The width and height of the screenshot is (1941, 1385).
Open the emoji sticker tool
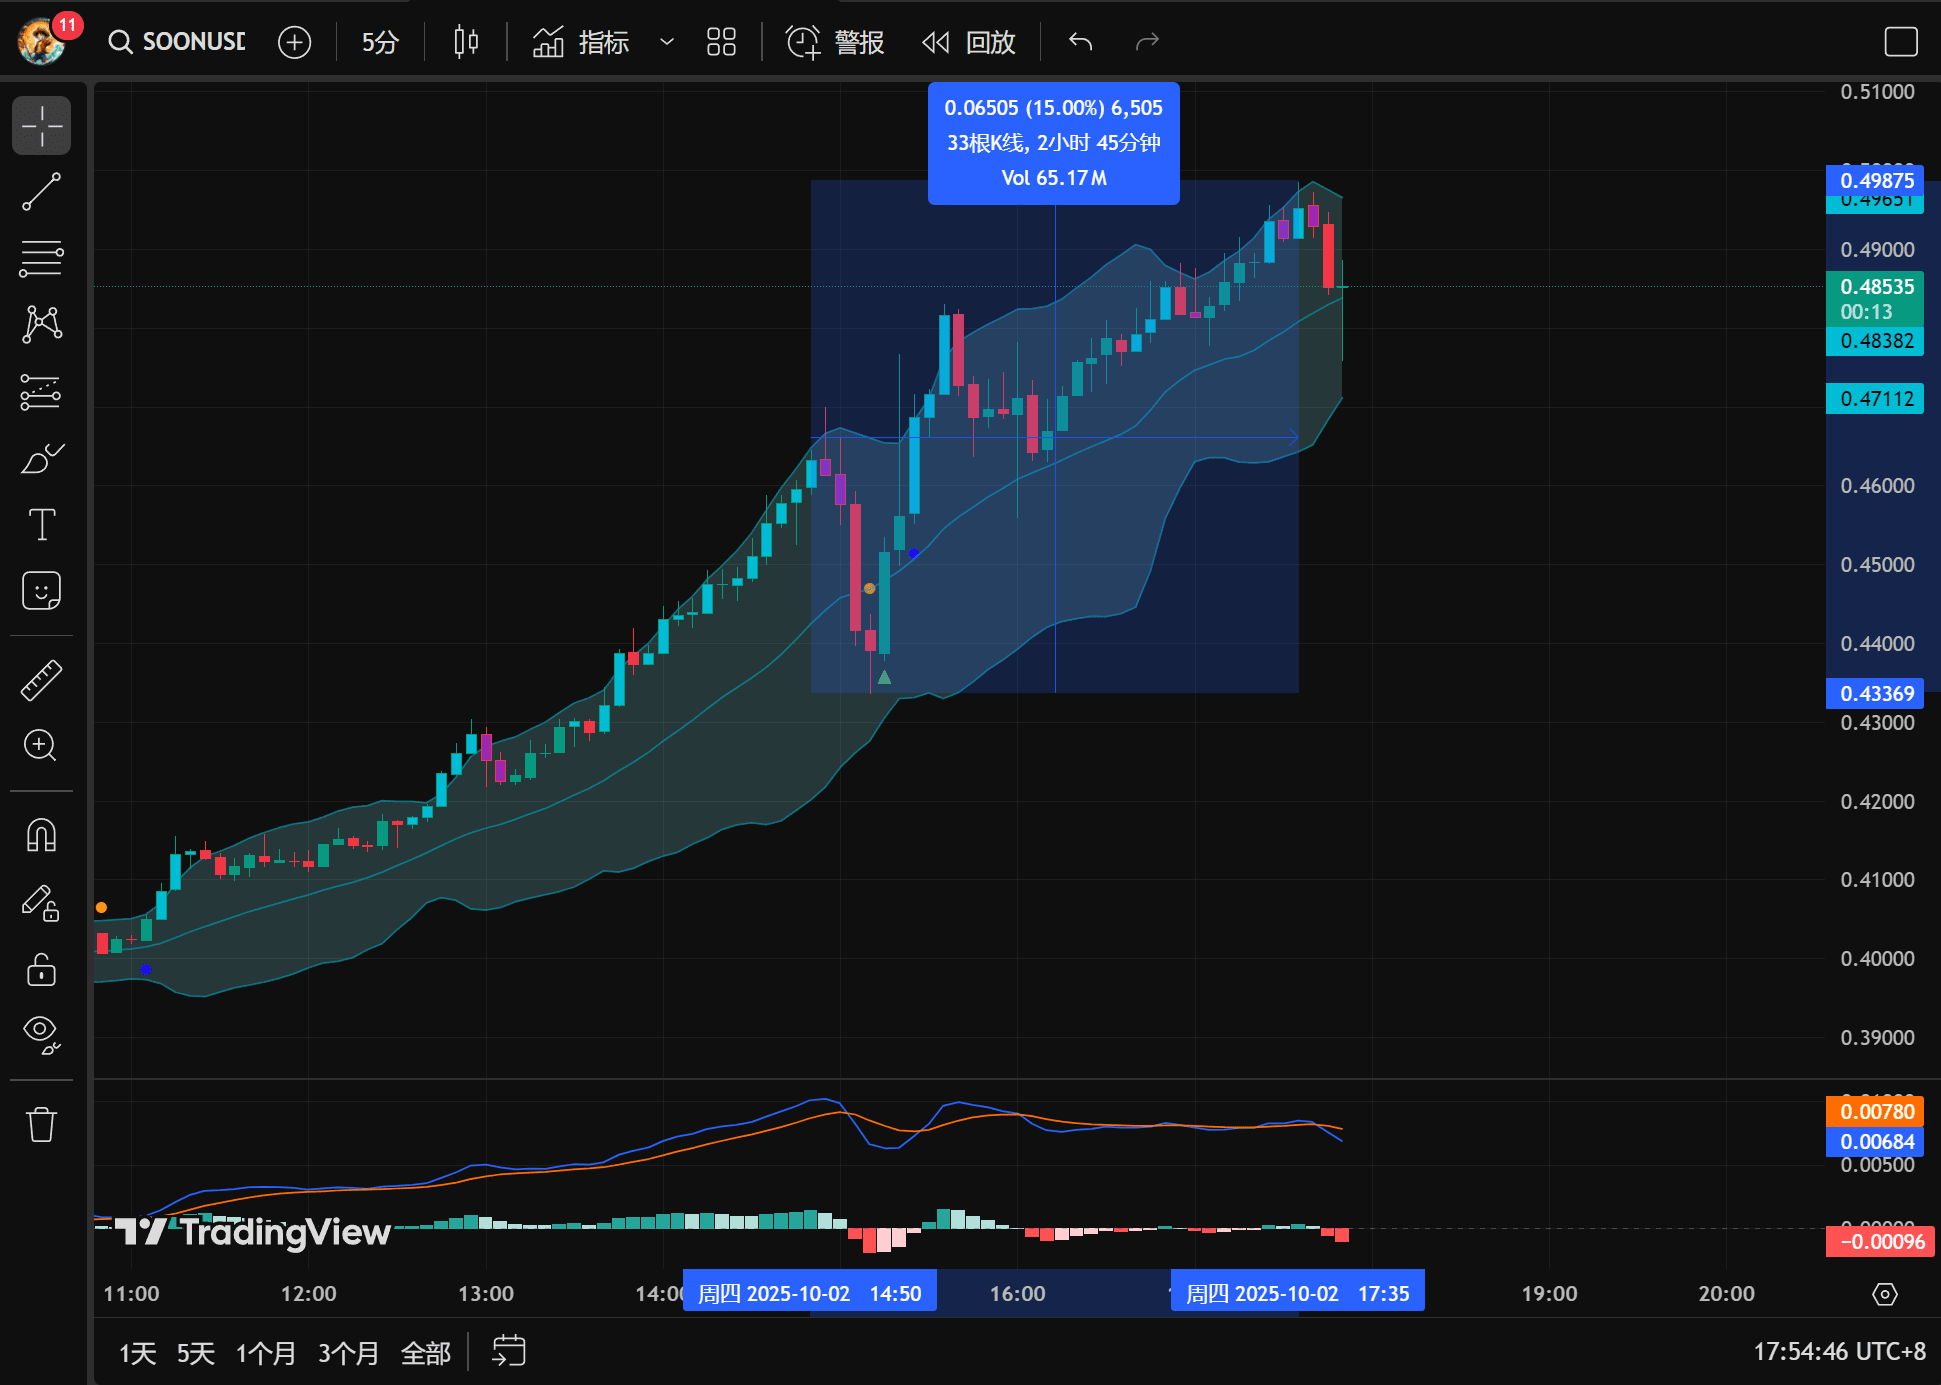click(41, 591)
